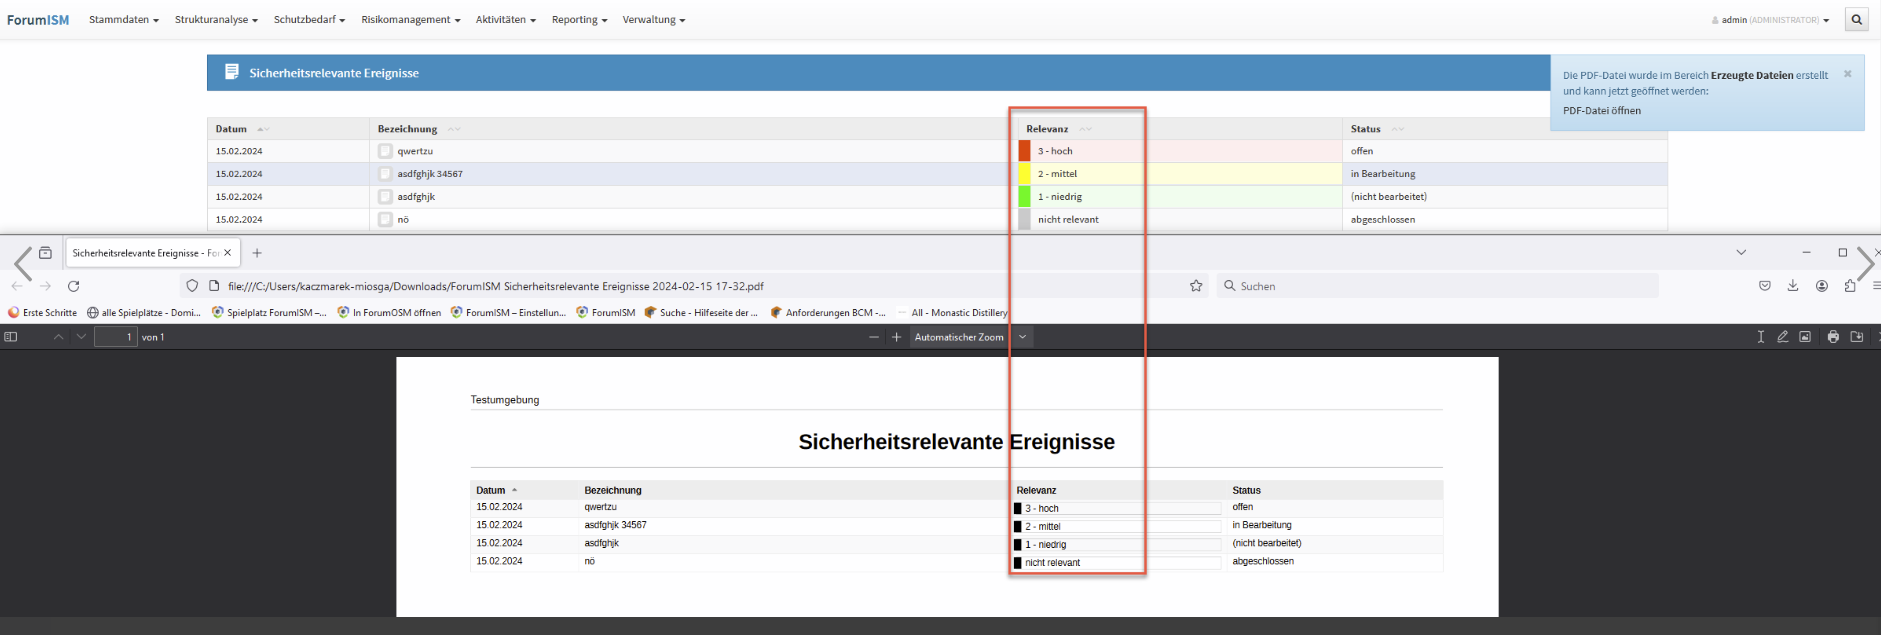1881x635 pixels.
Task: Open browser downloads panel
Action: [x=1793, y=286]
